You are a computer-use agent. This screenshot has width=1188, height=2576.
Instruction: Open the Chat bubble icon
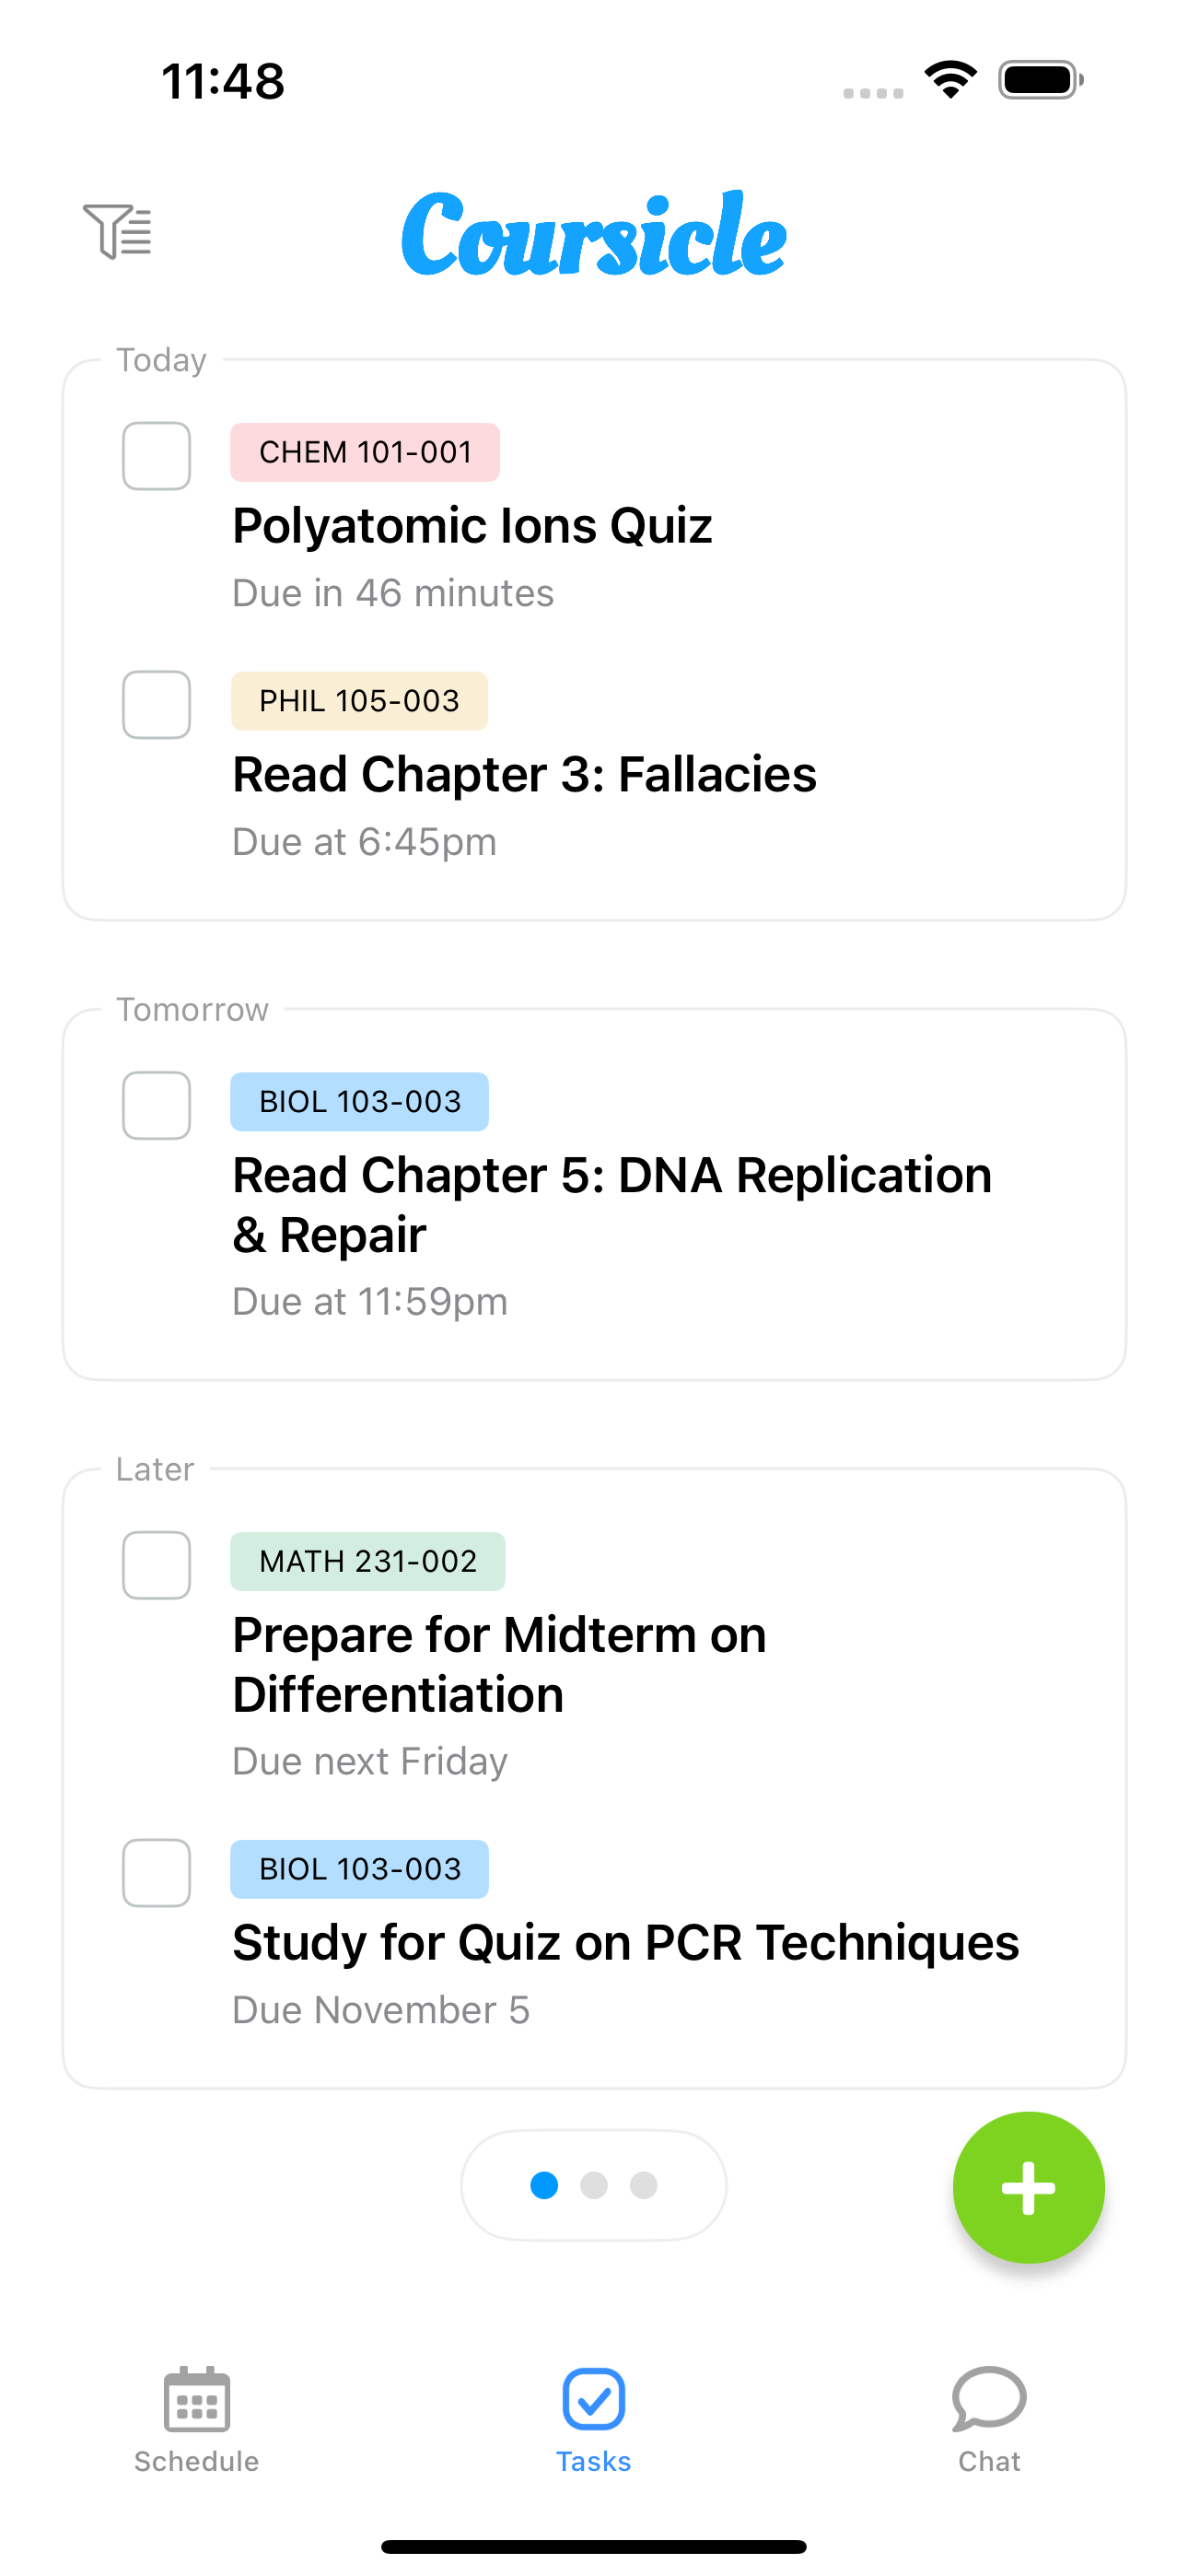pos(989,2399)
